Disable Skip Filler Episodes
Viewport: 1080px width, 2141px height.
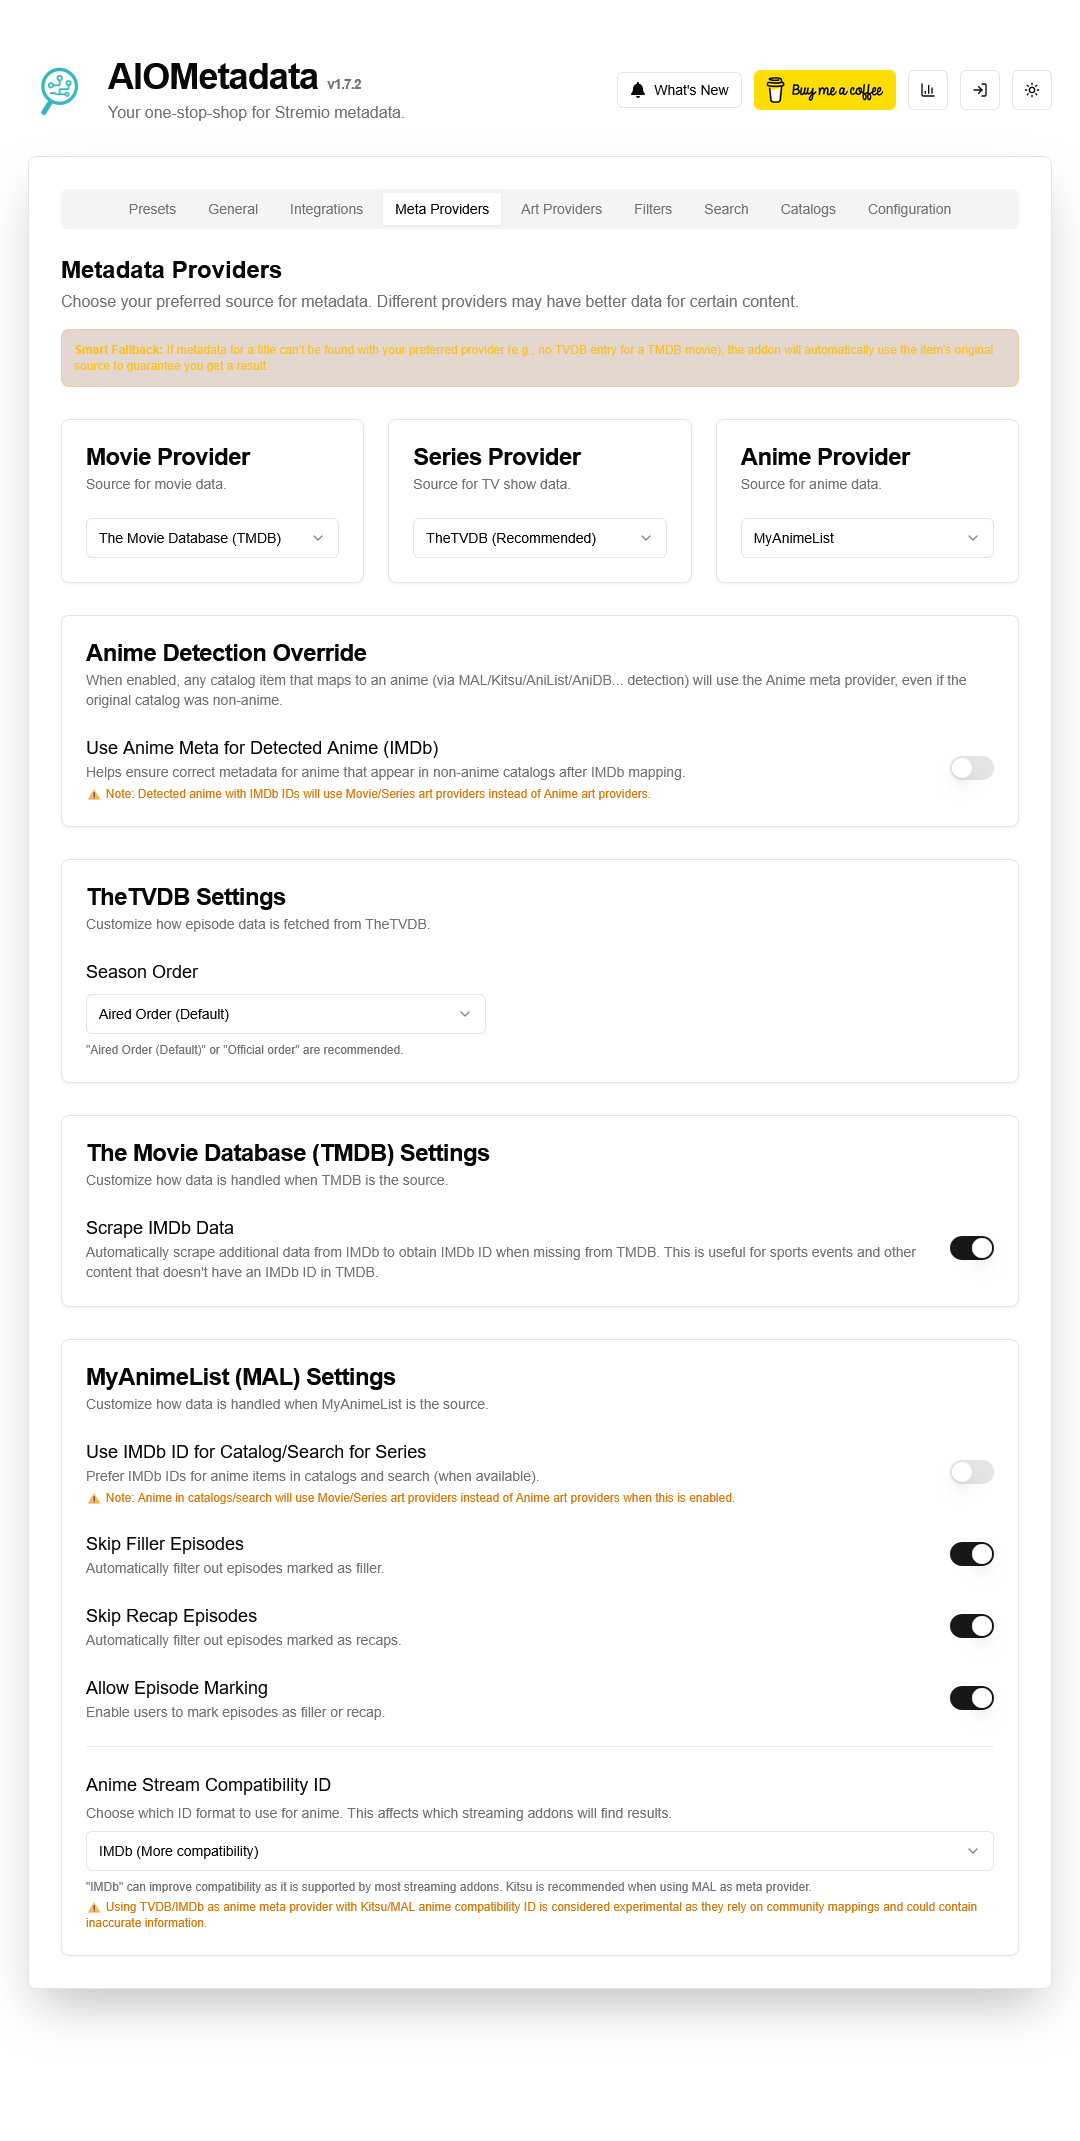pyautogui.click(x=970, y=1554)
